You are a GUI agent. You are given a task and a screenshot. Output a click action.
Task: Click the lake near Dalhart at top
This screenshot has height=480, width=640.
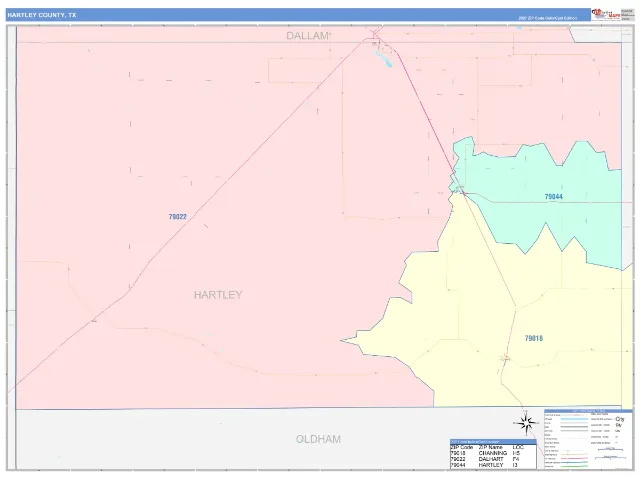384,60
